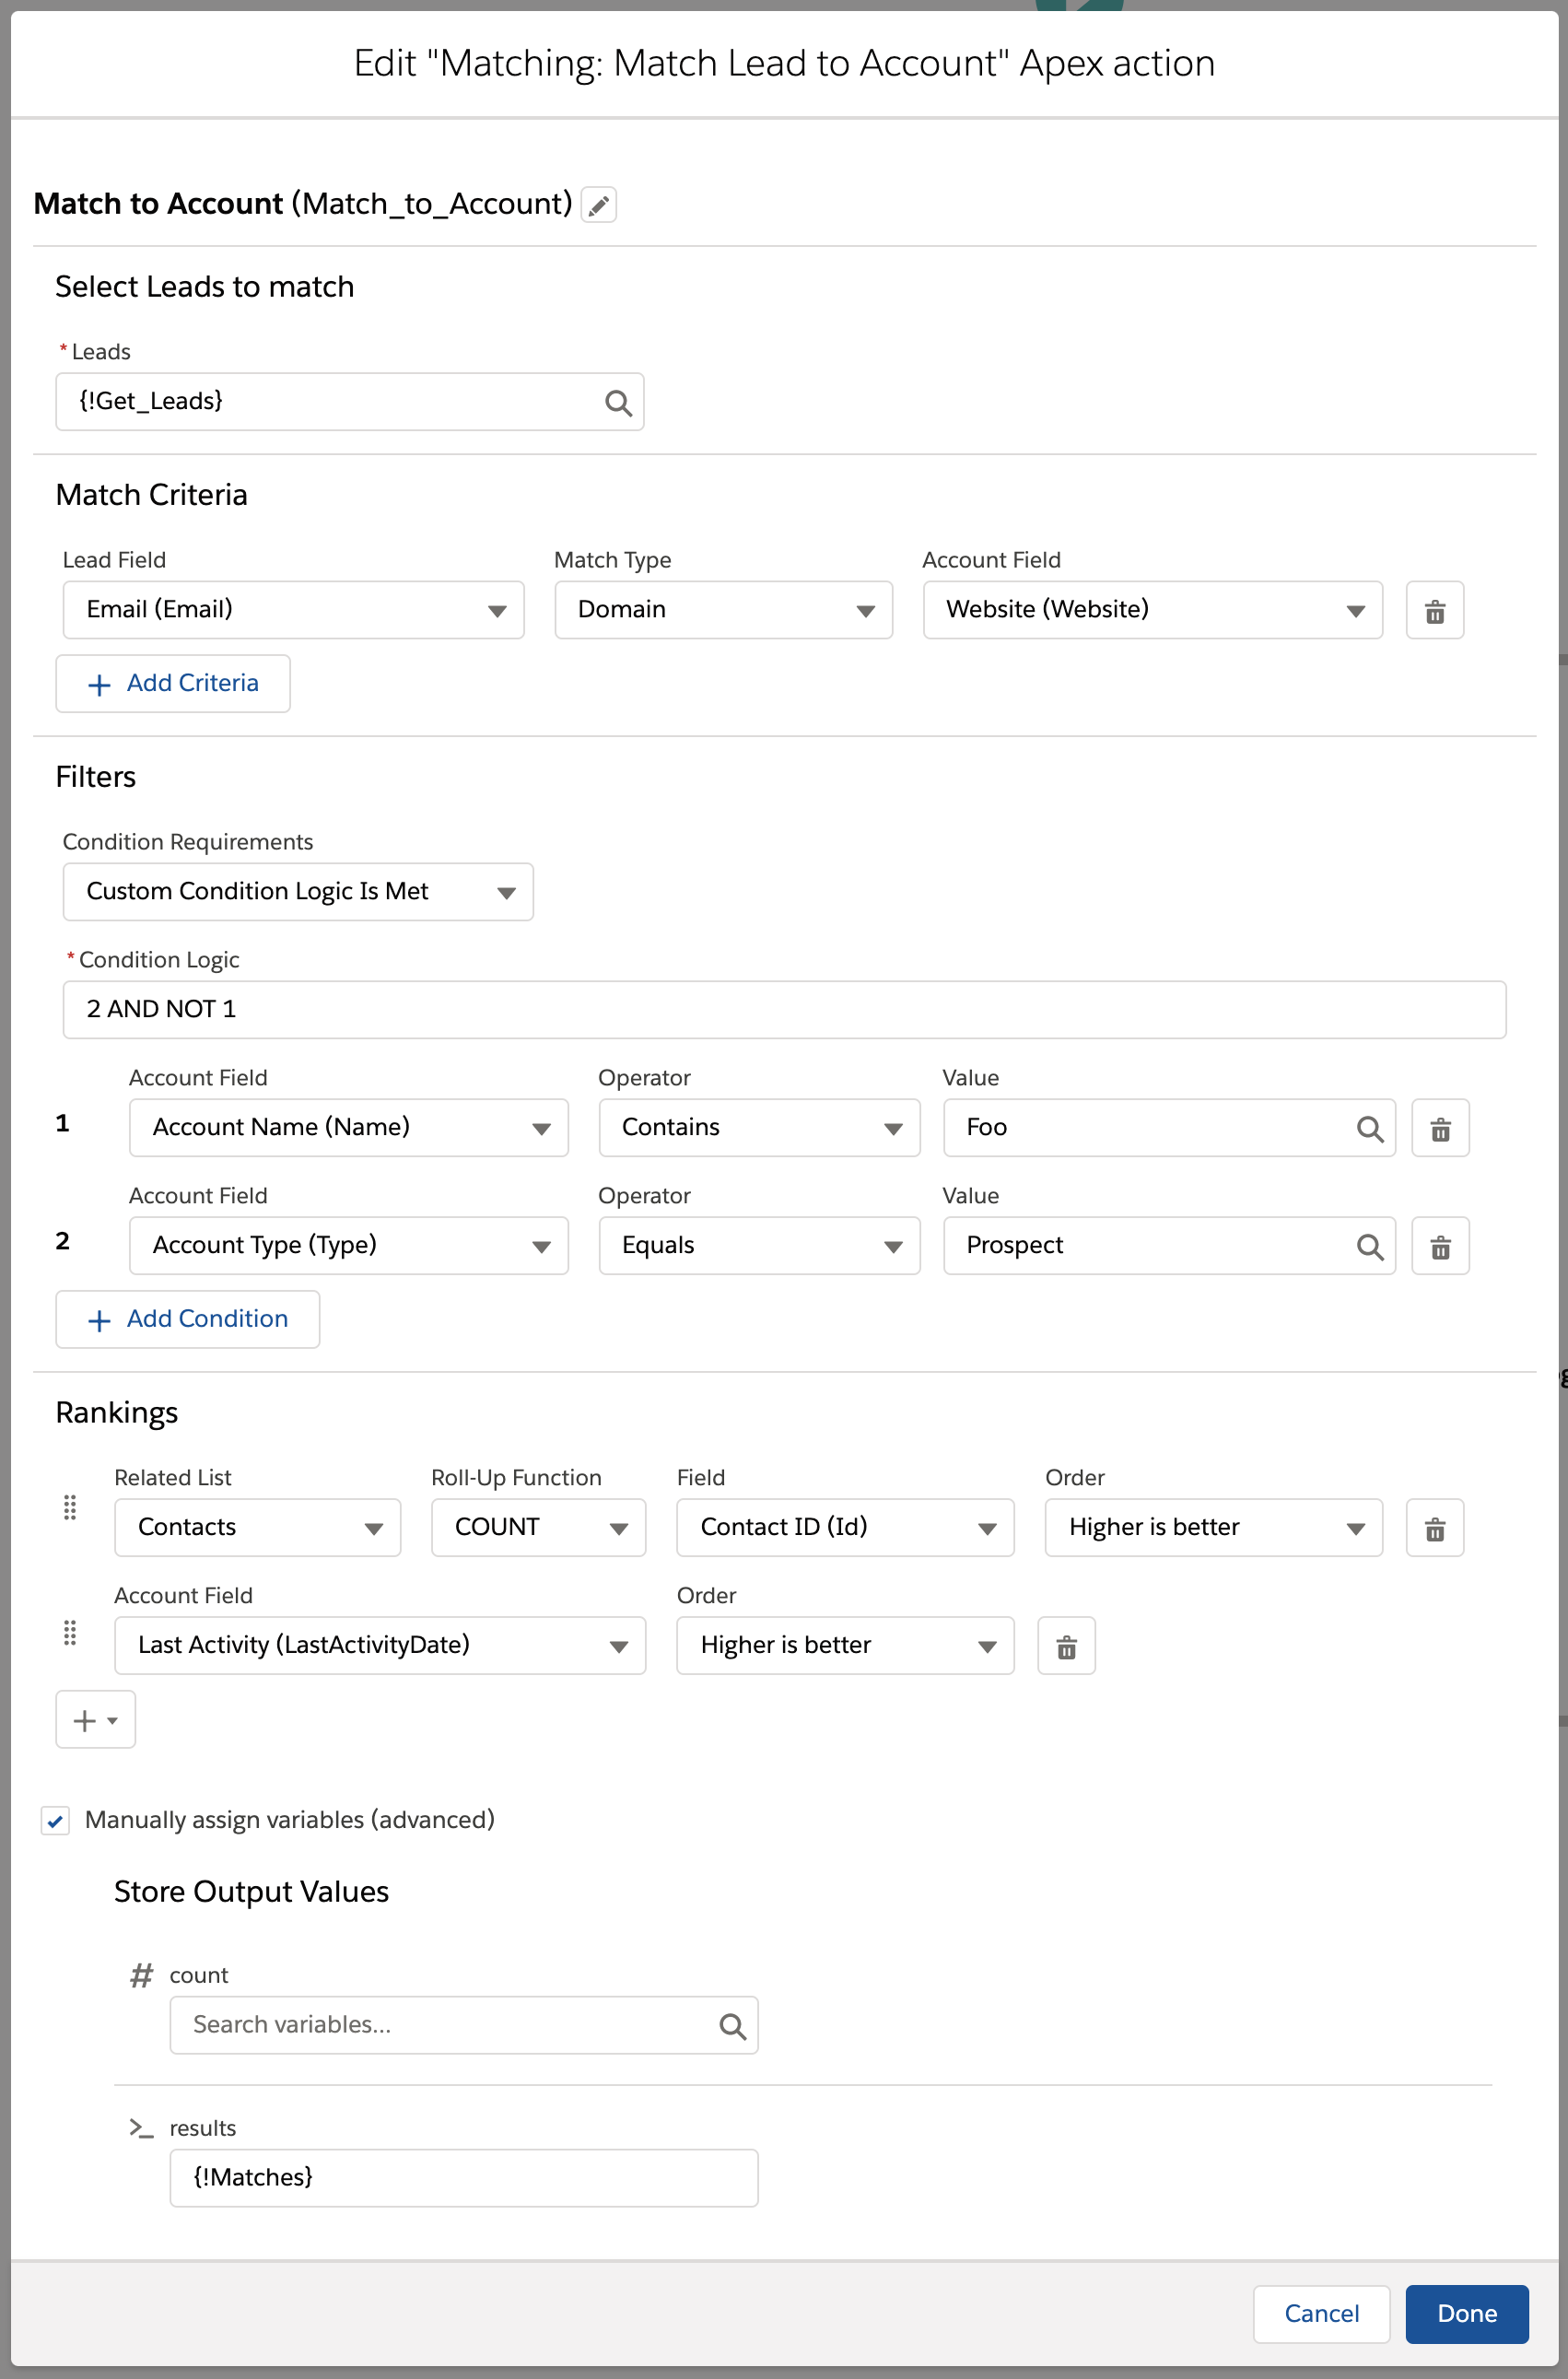Delete filter condition 1 with trash icon
This screenshot has width=1568, height=2379.
coord(1439,1129)
